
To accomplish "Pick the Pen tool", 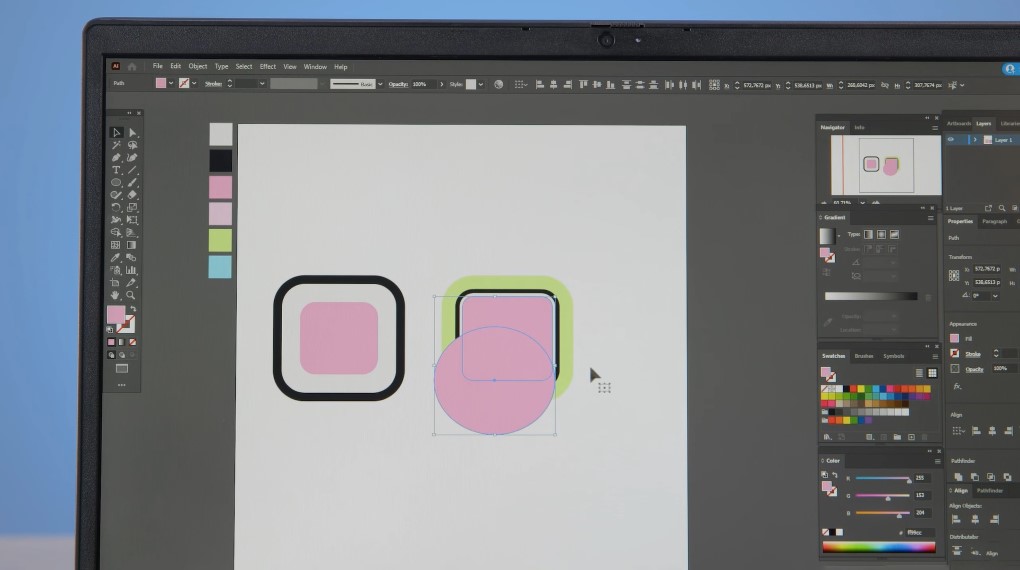I will [x=116, y=157].
